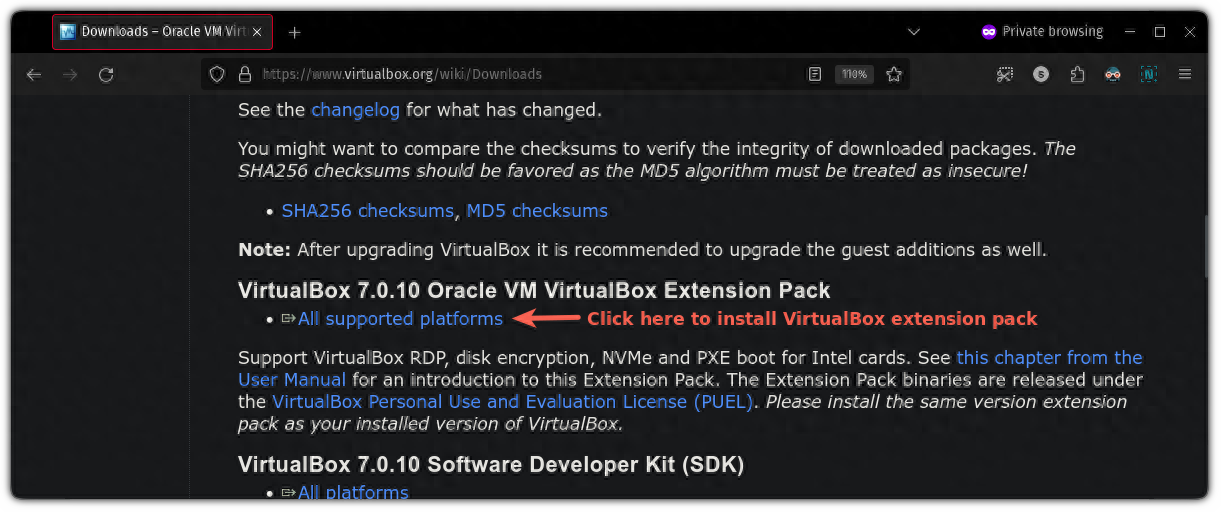This screenshot has width=1221, height=512.
Task: Reload the current page
Action: 106,75
